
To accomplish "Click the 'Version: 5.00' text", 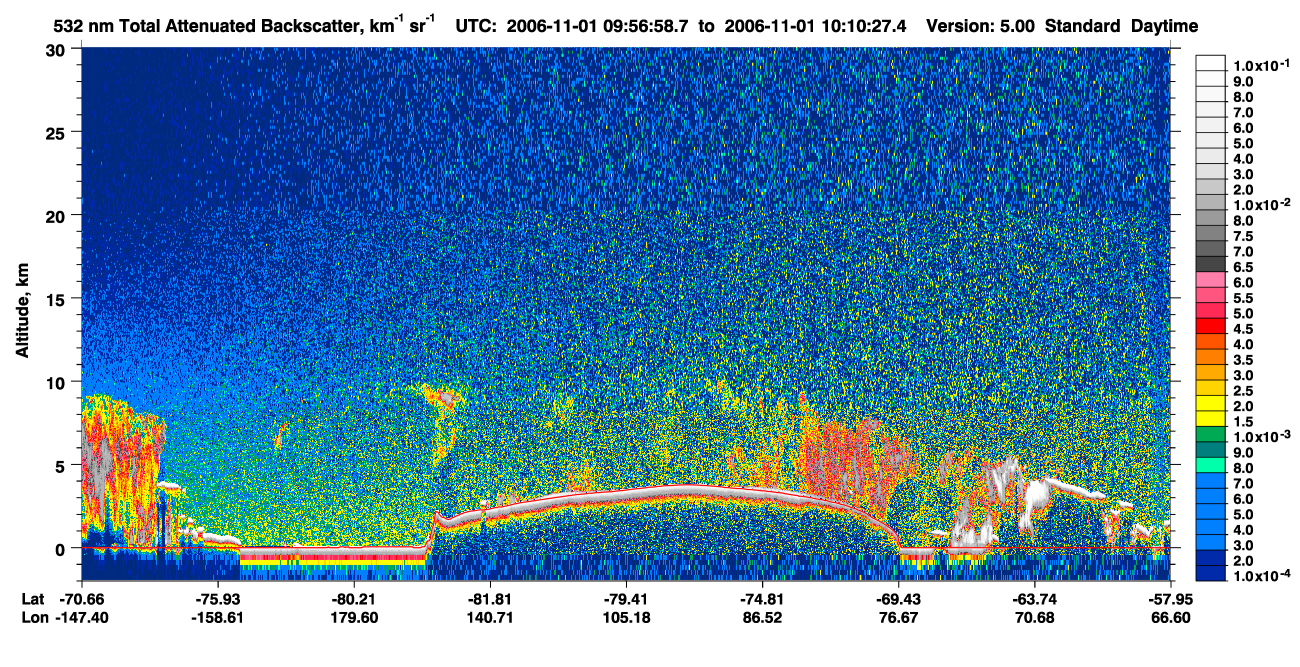I will point(982,26).
